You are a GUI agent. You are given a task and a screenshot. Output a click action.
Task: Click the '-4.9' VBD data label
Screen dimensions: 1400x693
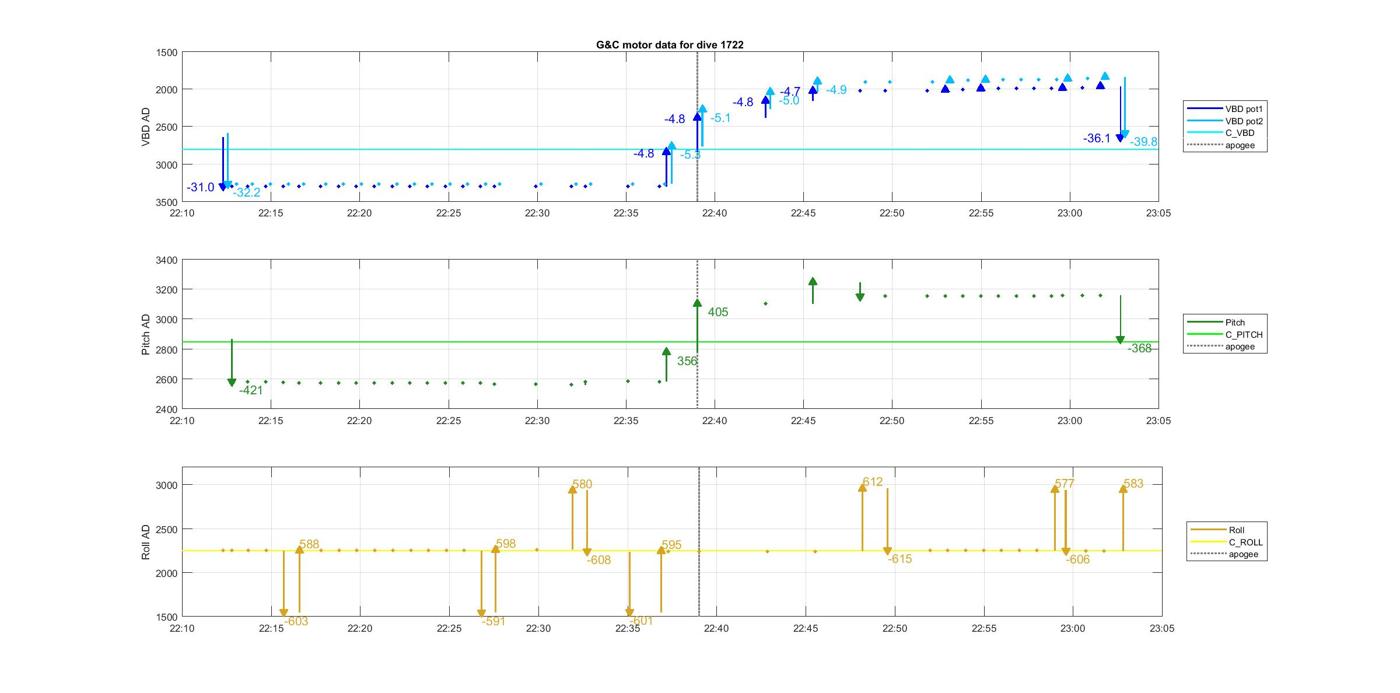tap(836, 90)
